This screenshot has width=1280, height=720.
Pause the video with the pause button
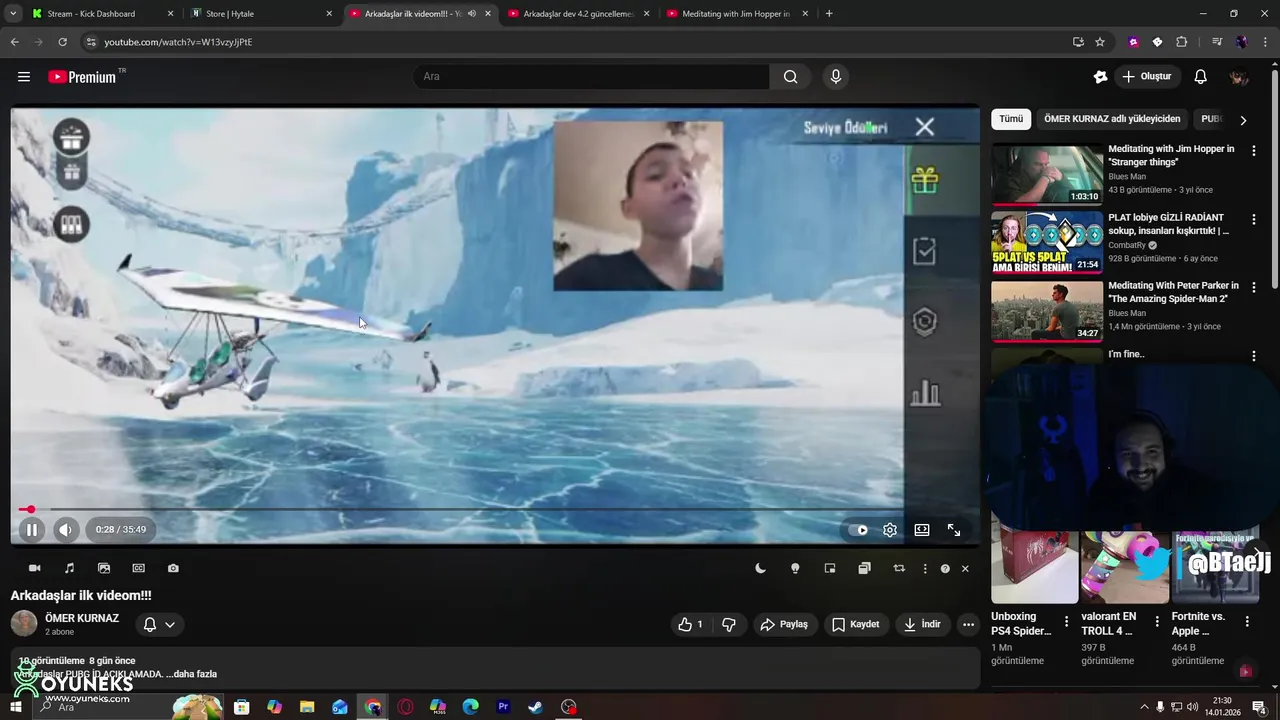point(32,530)
